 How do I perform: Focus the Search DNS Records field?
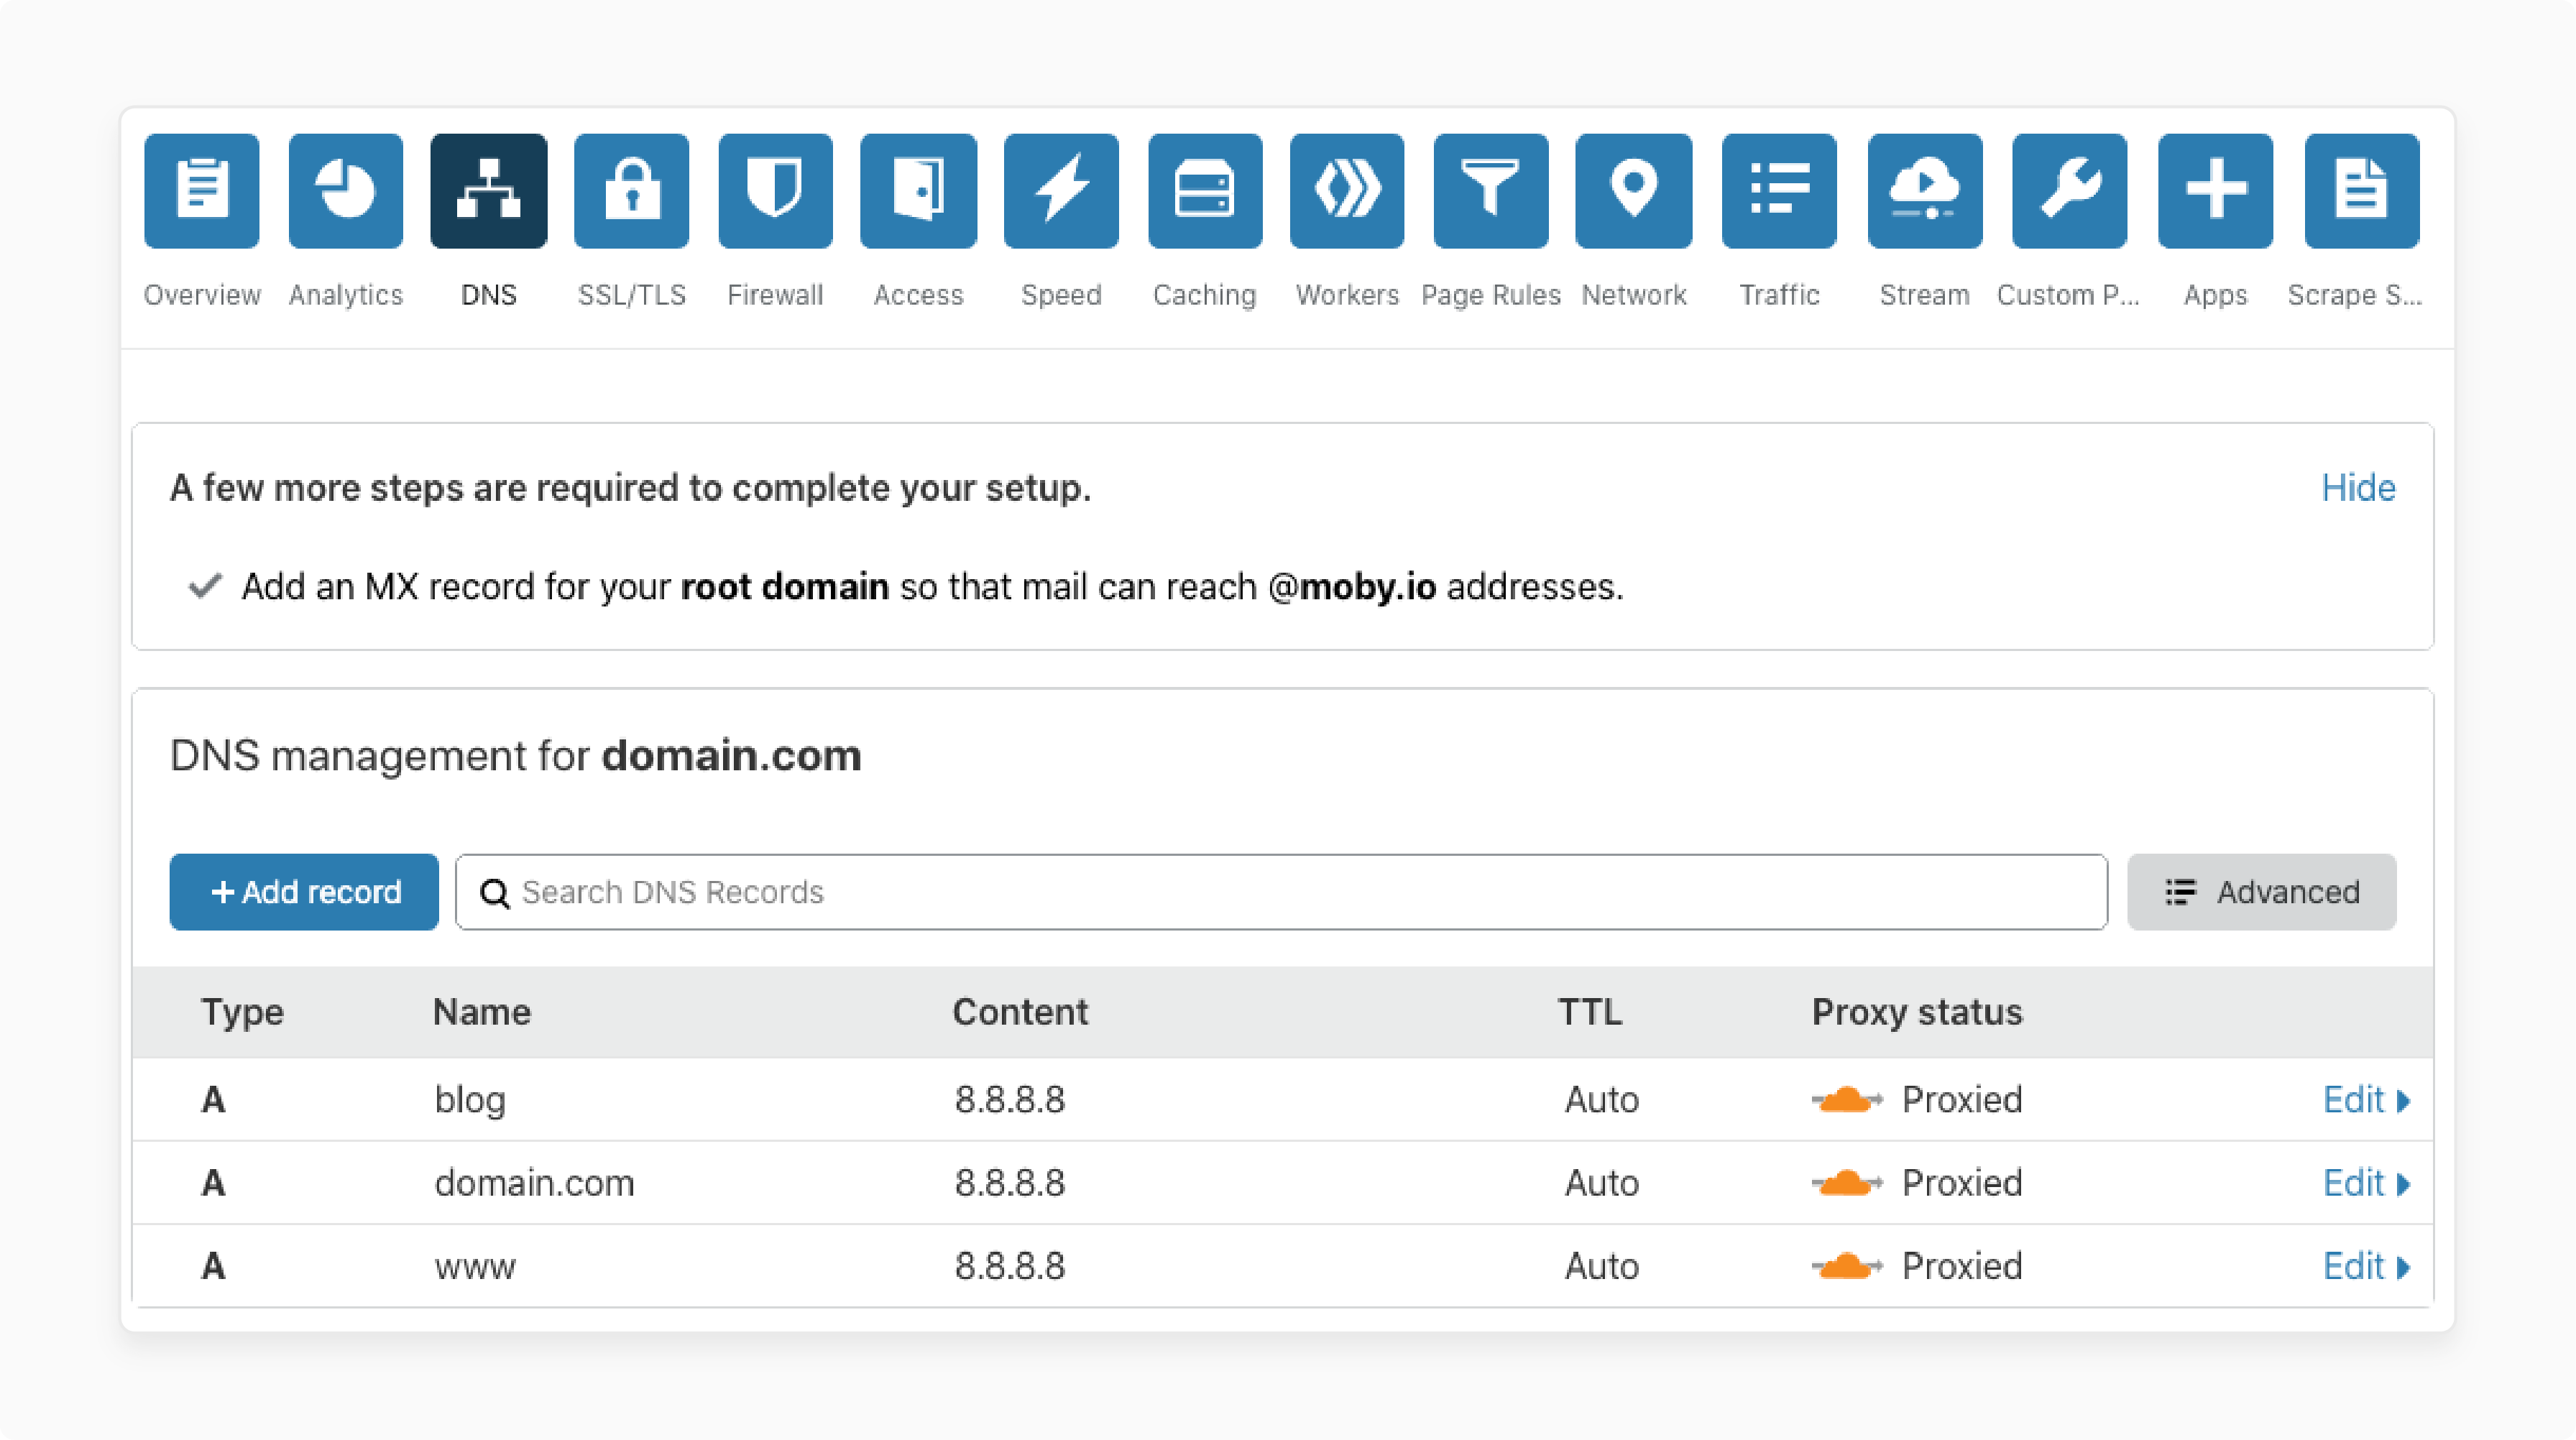click(1281, 892)
